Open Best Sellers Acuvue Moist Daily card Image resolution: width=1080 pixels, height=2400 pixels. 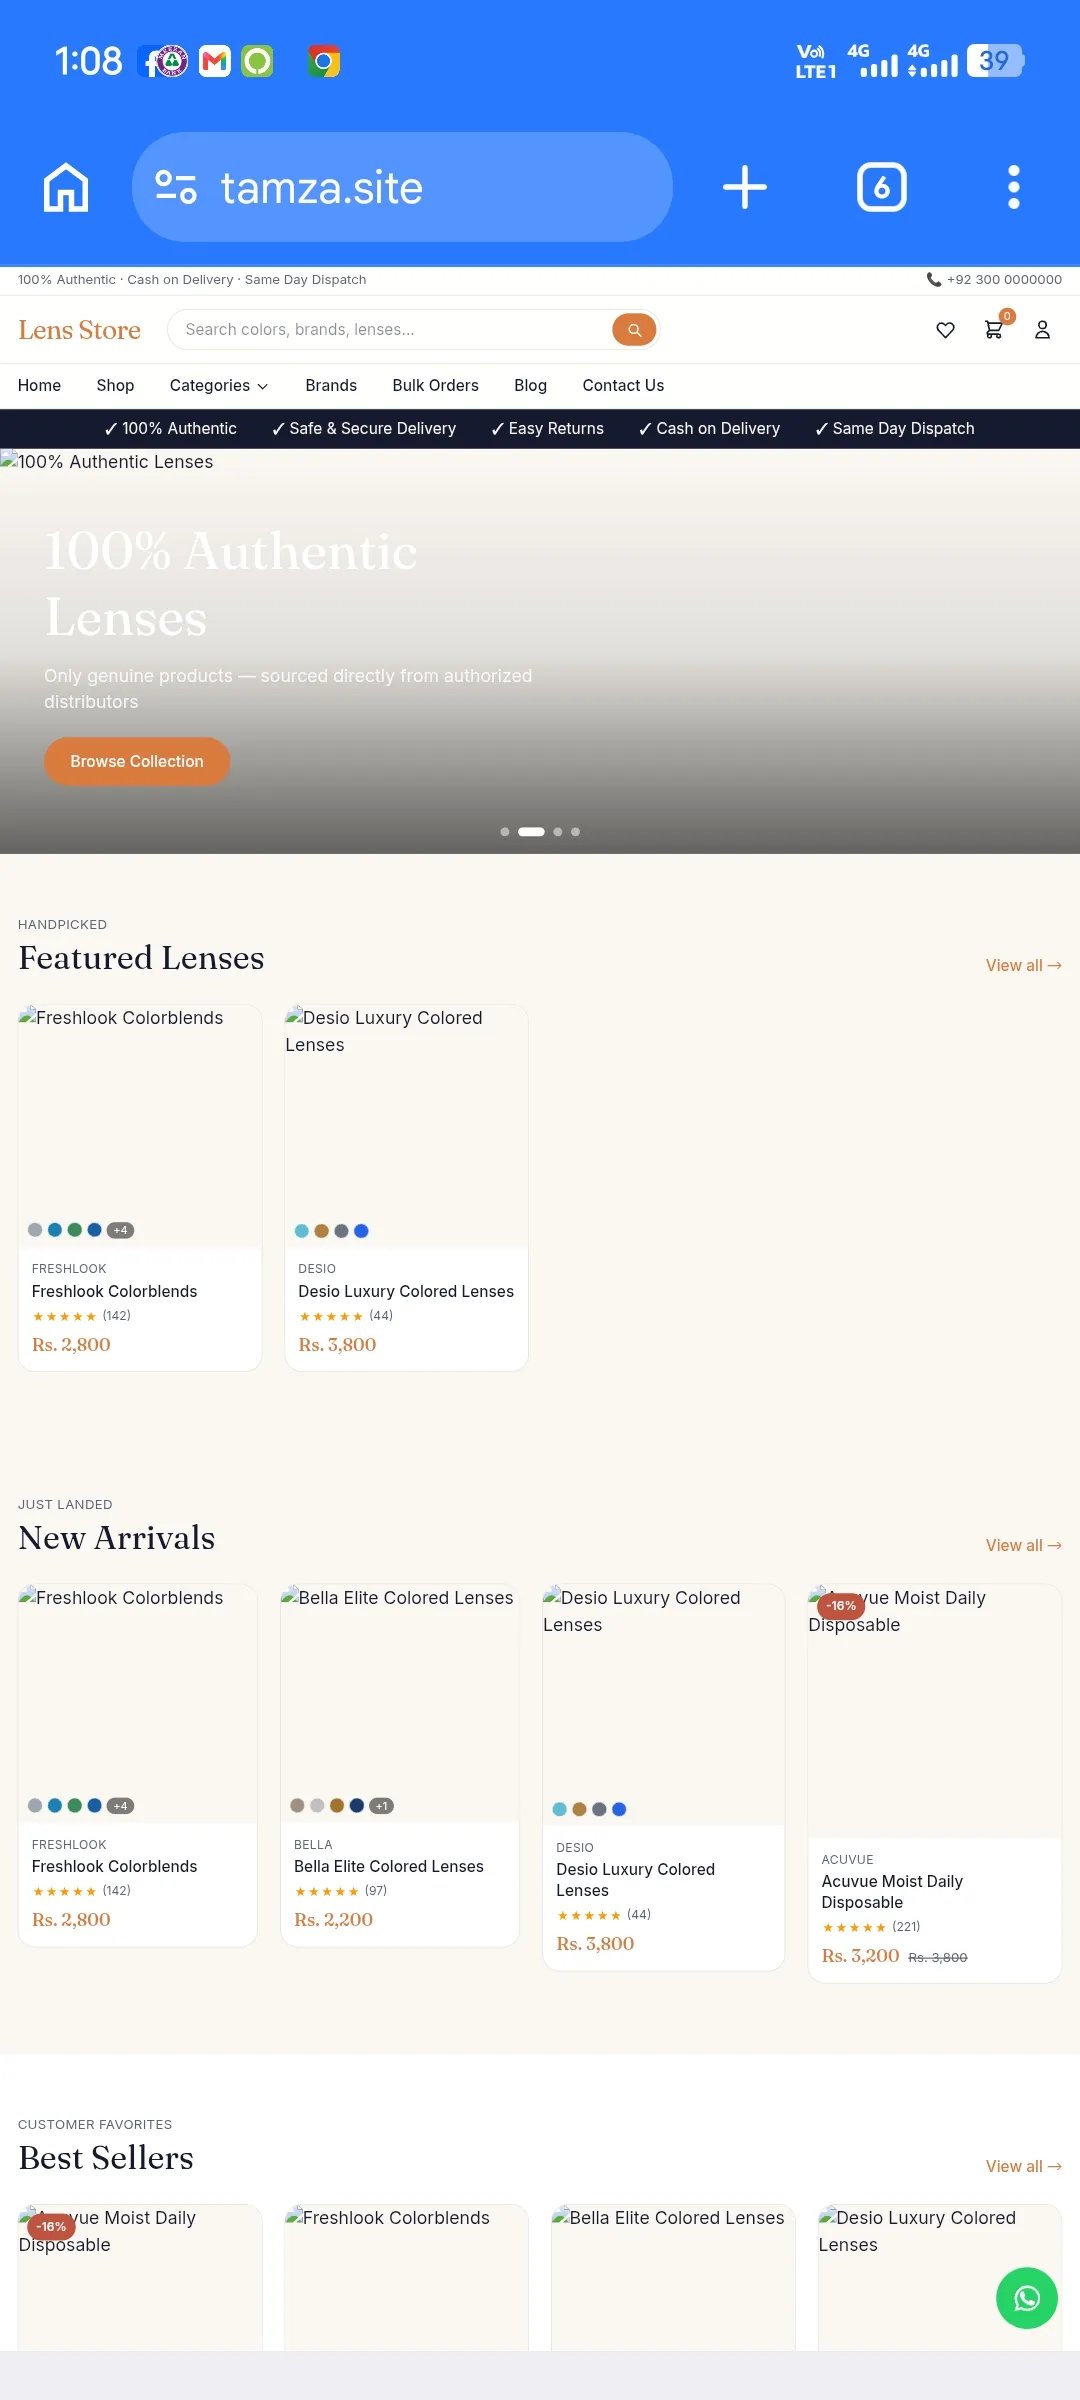point(140,2278)
